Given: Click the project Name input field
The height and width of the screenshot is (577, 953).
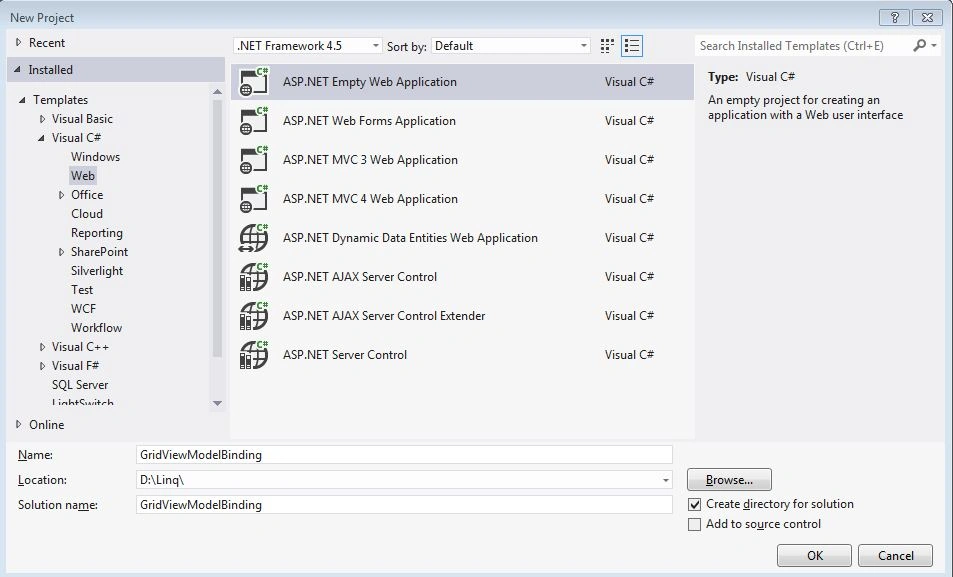Looking at the screenshot, I should (404, 455).
